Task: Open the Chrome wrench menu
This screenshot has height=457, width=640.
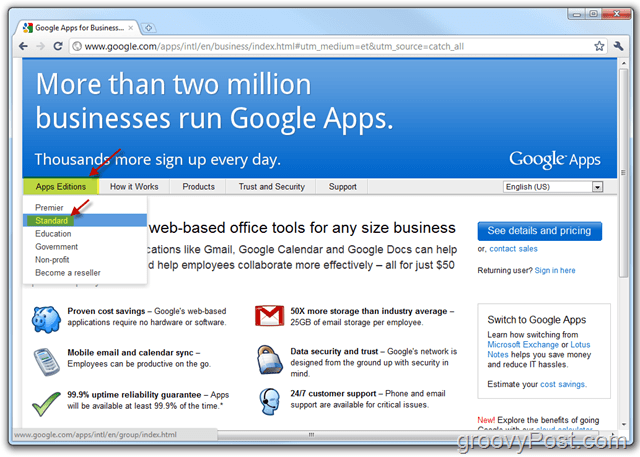Action: point(618,46)
